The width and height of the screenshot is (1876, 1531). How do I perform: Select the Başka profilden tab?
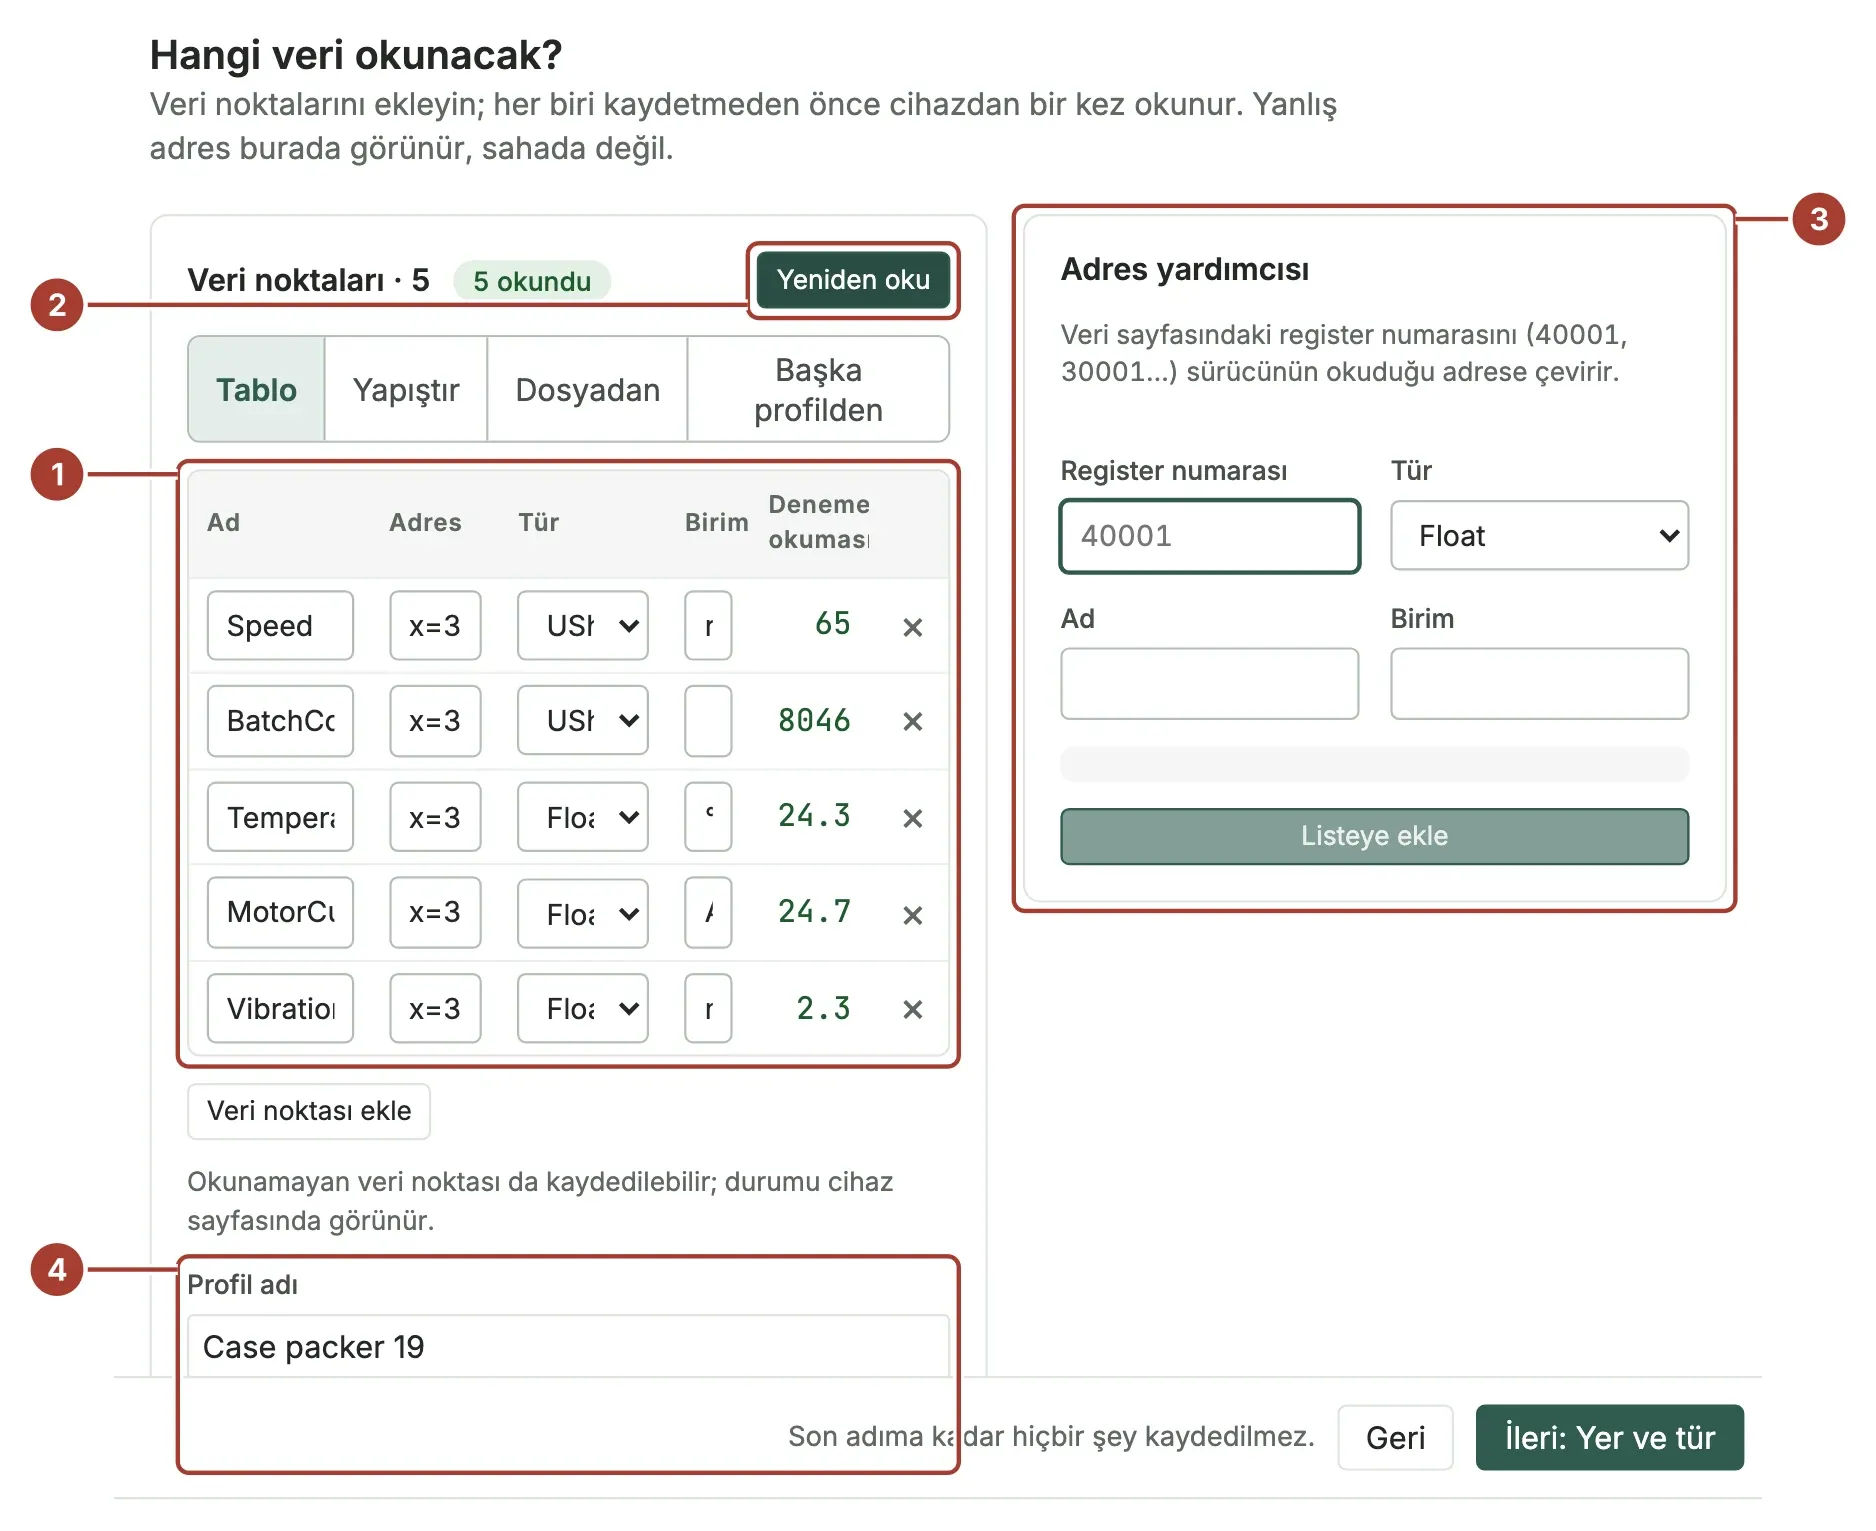[818, 390]
